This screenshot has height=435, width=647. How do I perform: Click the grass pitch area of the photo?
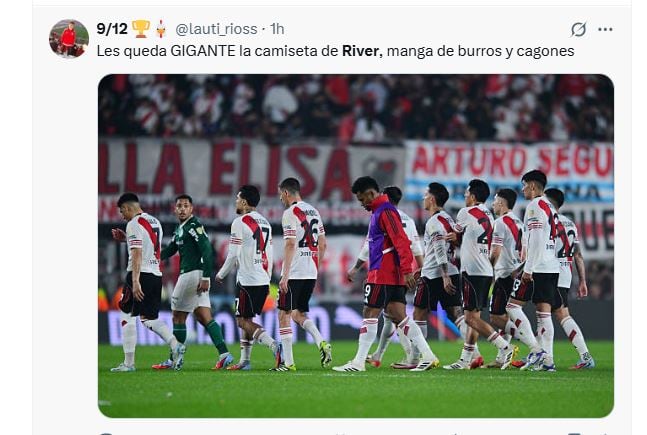(x=356, y=392)
